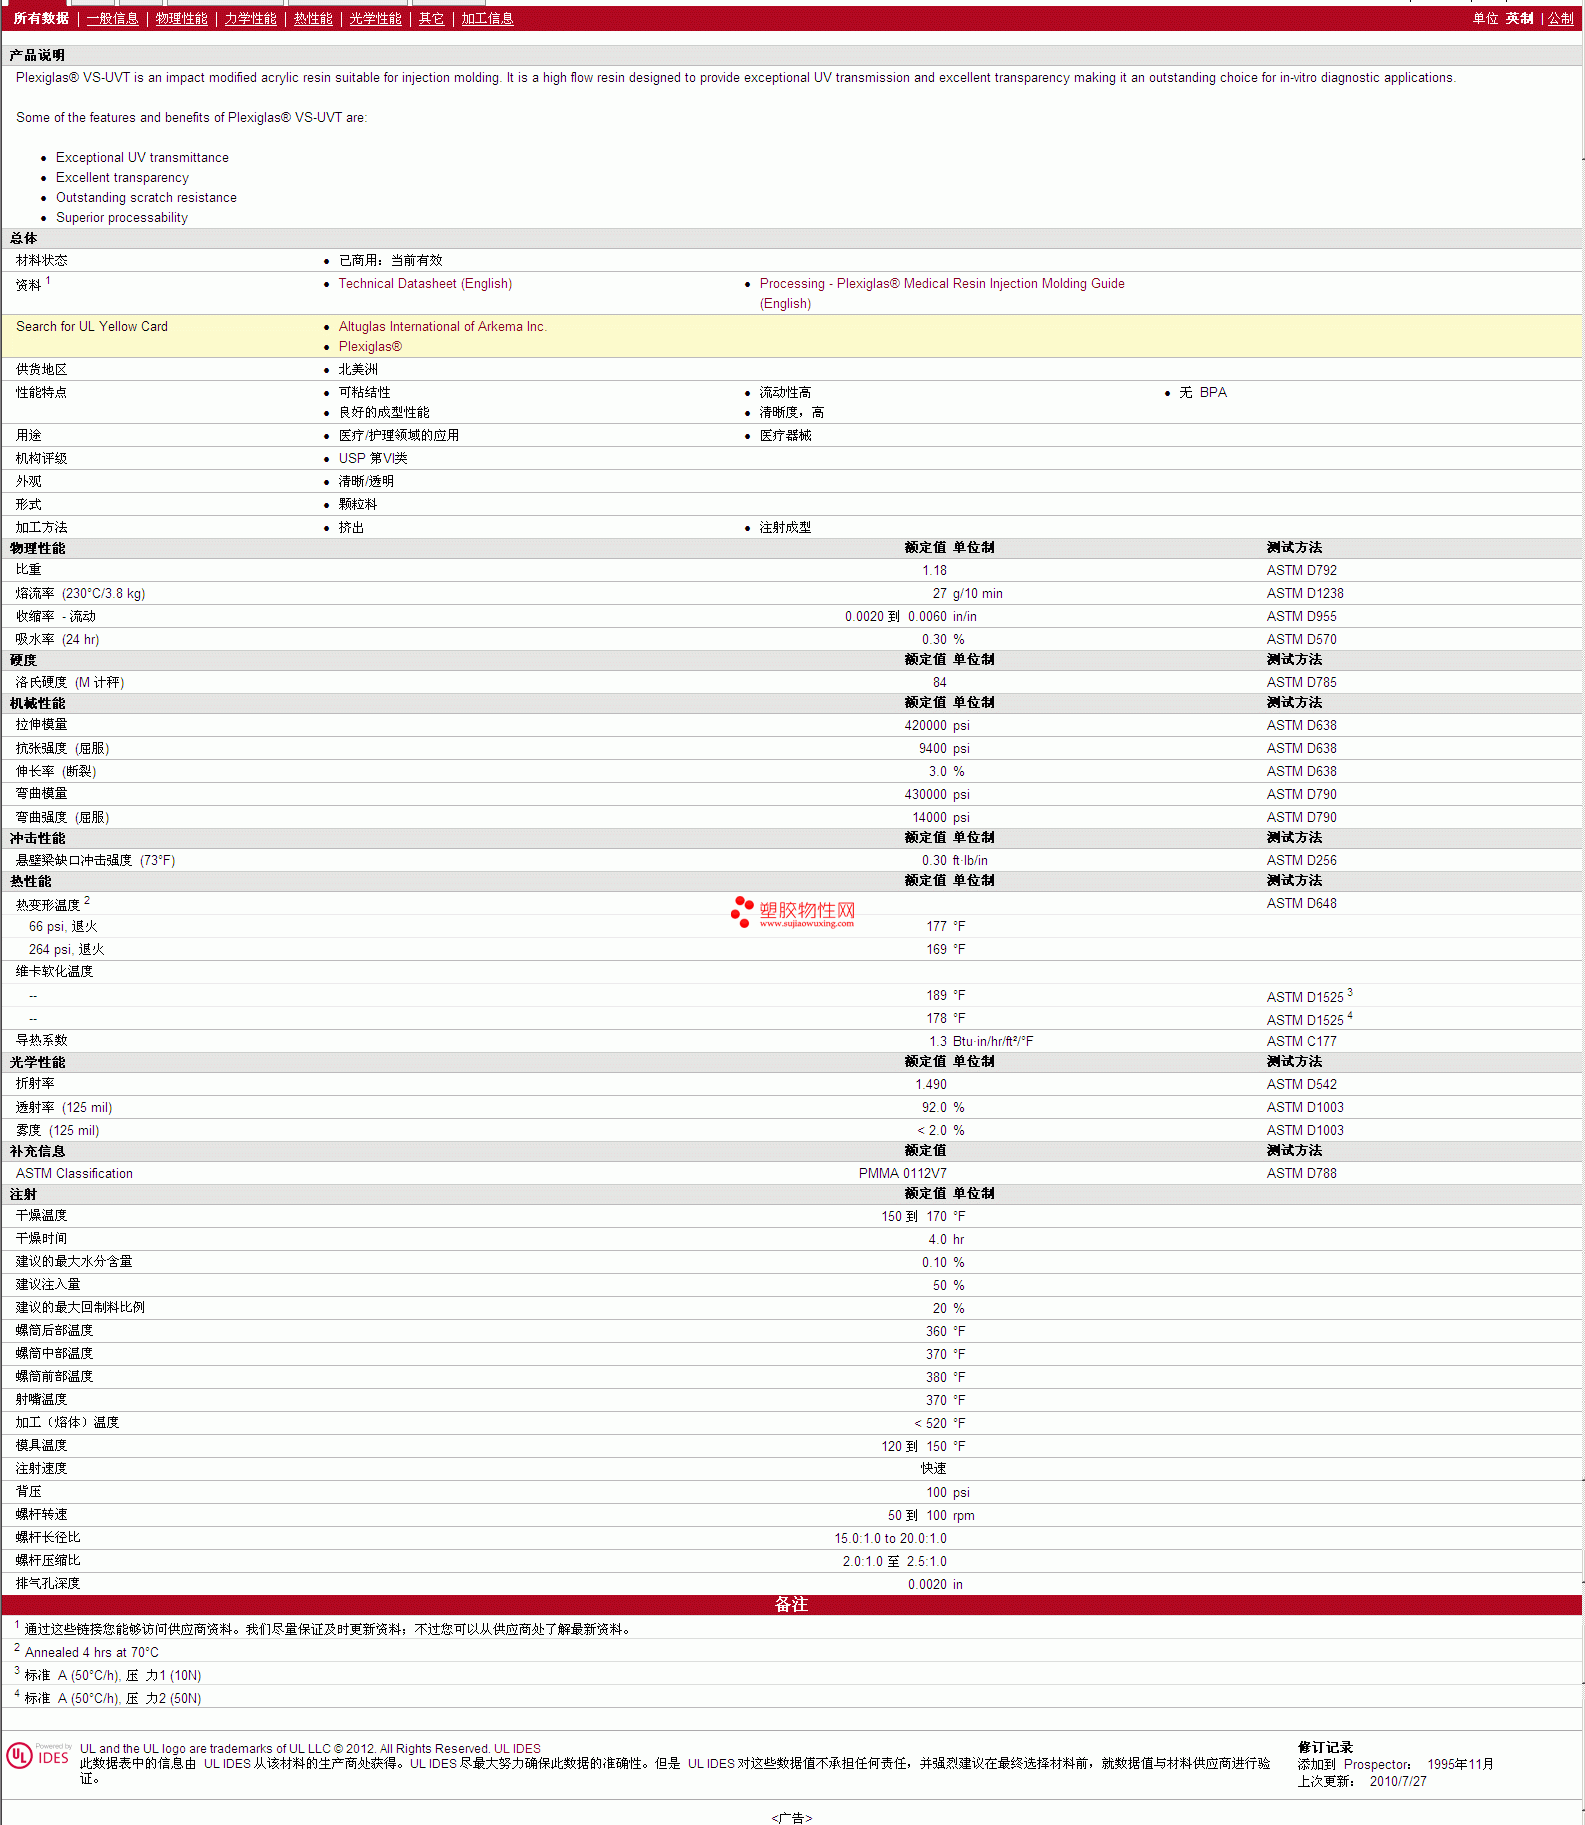
Task: Click the 维卡软化温度 value 189
Action: pos(936,996)
